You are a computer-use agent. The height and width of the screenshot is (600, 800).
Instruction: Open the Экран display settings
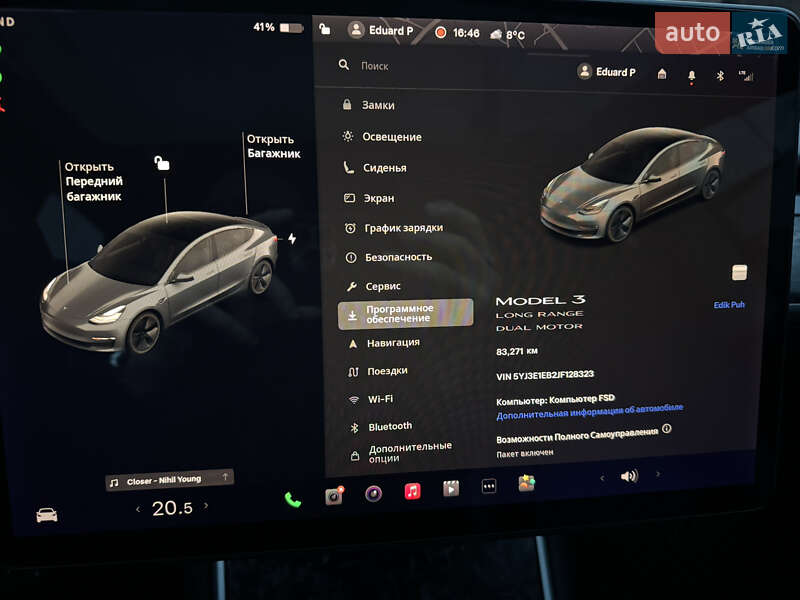pyautogui.click(x=369, y=198)
